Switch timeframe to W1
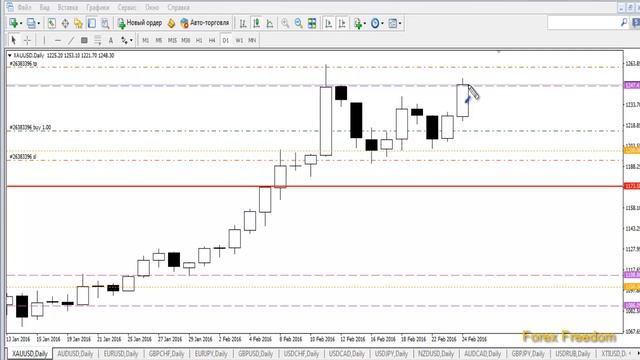This screenshot has height=360, width=640. (x=239, y=40)
